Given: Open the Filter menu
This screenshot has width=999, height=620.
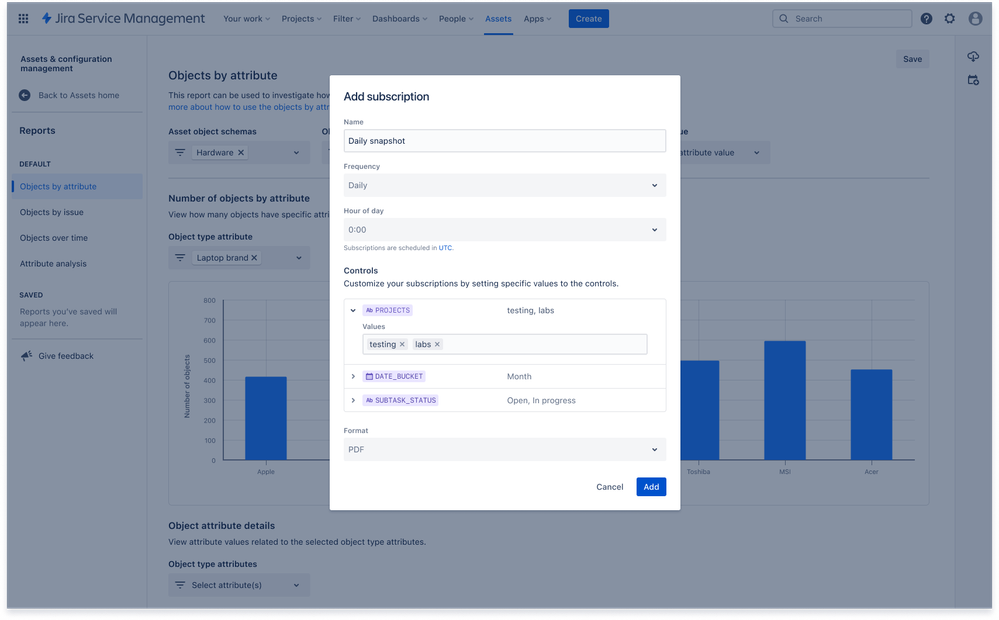Looking at the screenshot, I should [347, 18].
